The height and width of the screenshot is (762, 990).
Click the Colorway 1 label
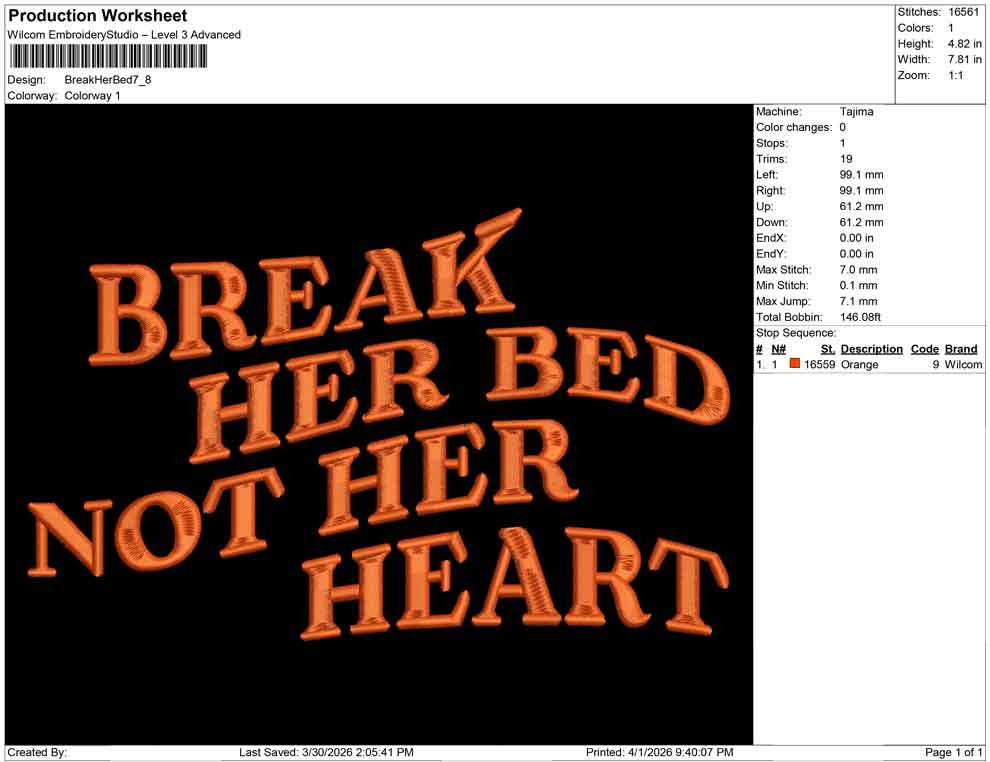[x=92, y=96]
